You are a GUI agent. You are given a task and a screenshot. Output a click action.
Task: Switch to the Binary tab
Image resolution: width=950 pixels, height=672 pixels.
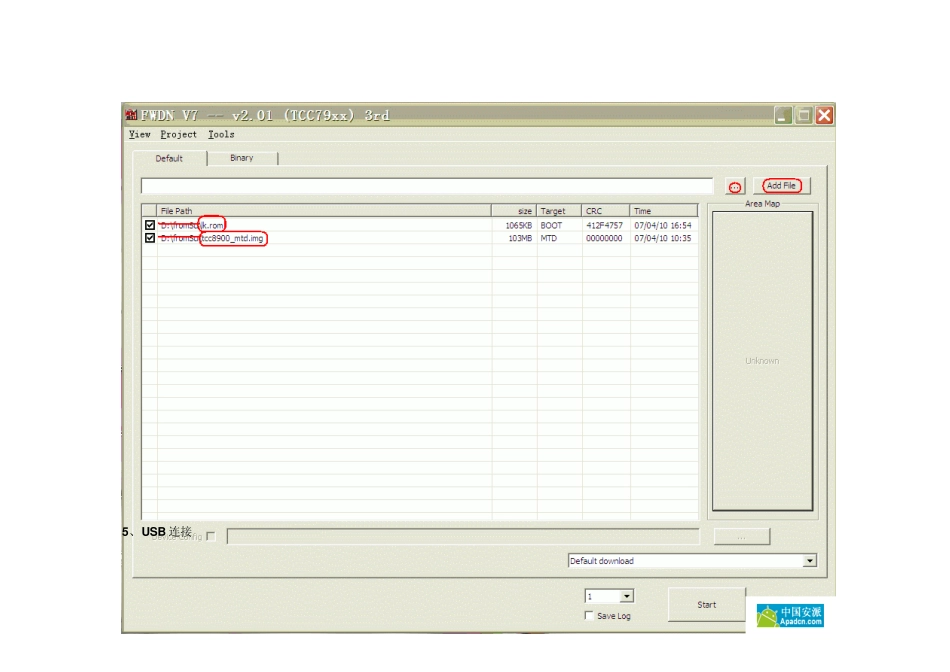point(242,158)
